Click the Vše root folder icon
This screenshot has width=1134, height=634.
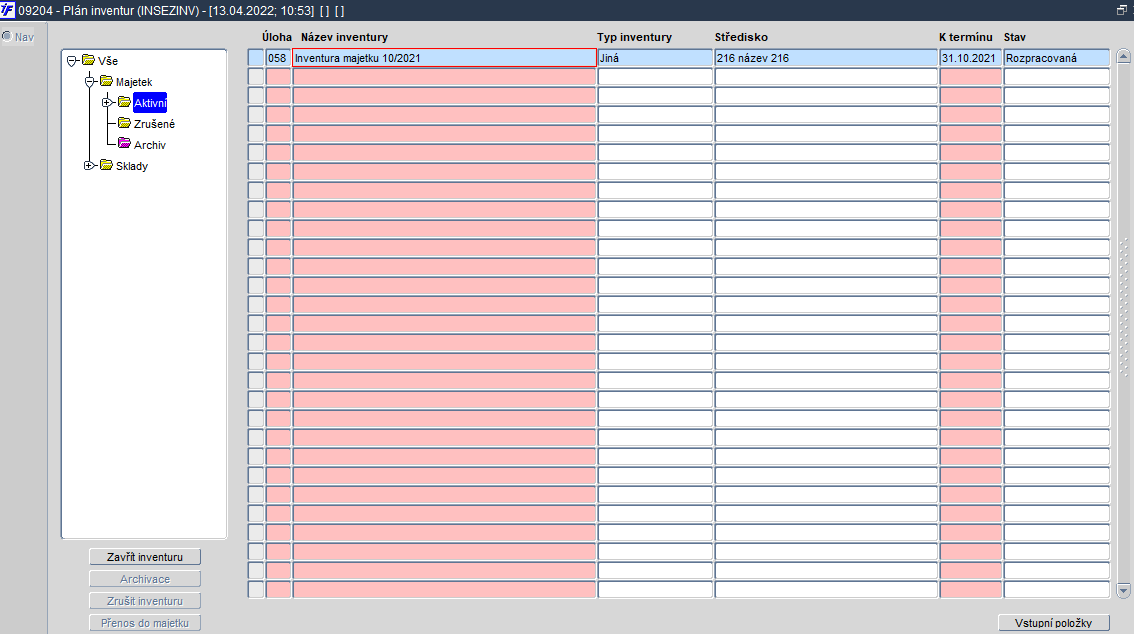point(88,60)
